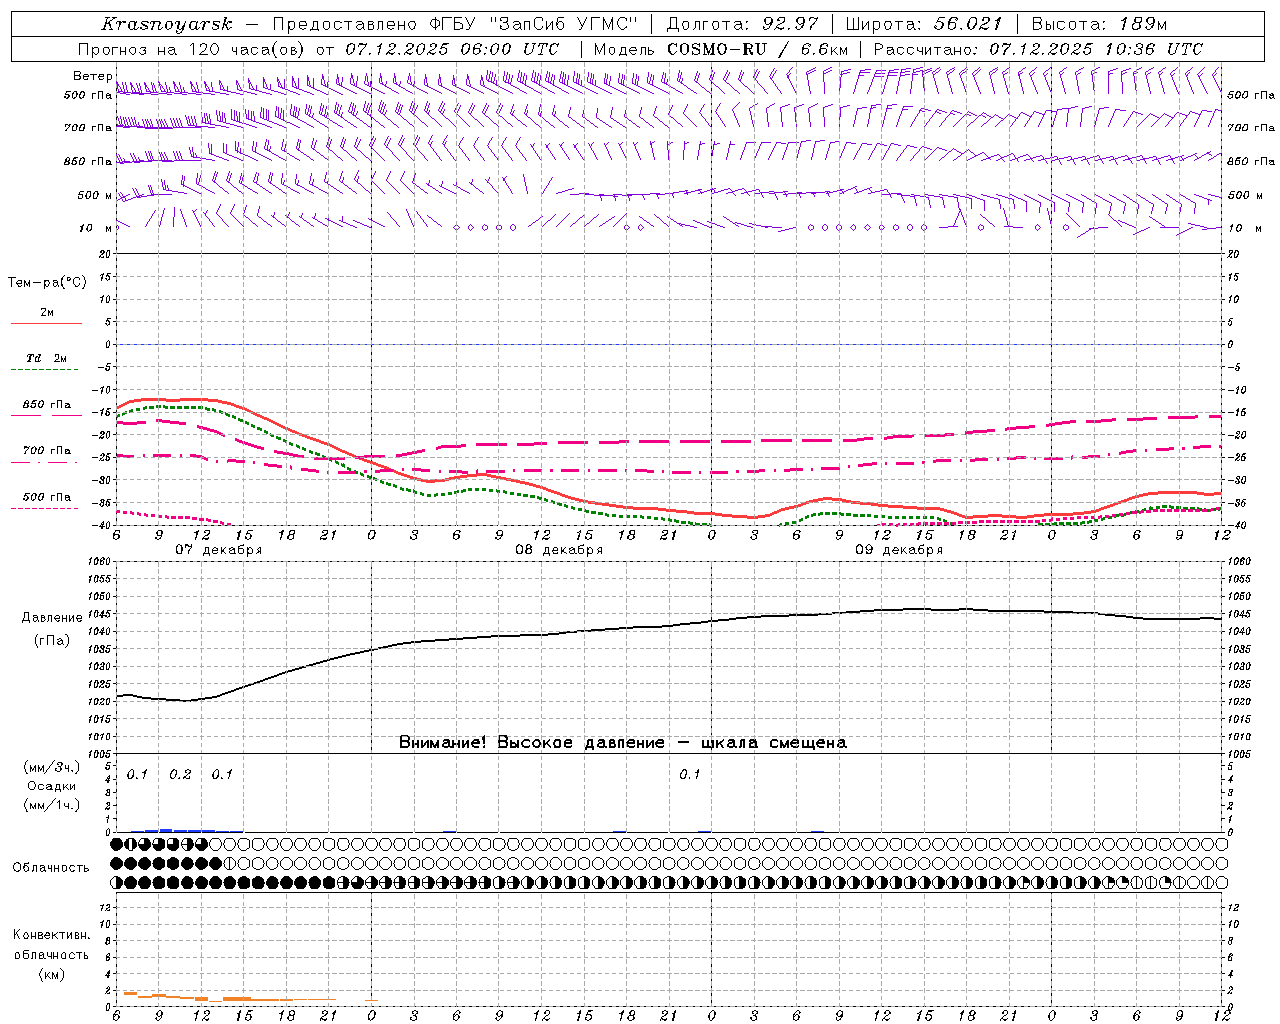Select the Широта 56.021 value
Viewport: 1280px width, 1024px height.
(x=966, y=24)
